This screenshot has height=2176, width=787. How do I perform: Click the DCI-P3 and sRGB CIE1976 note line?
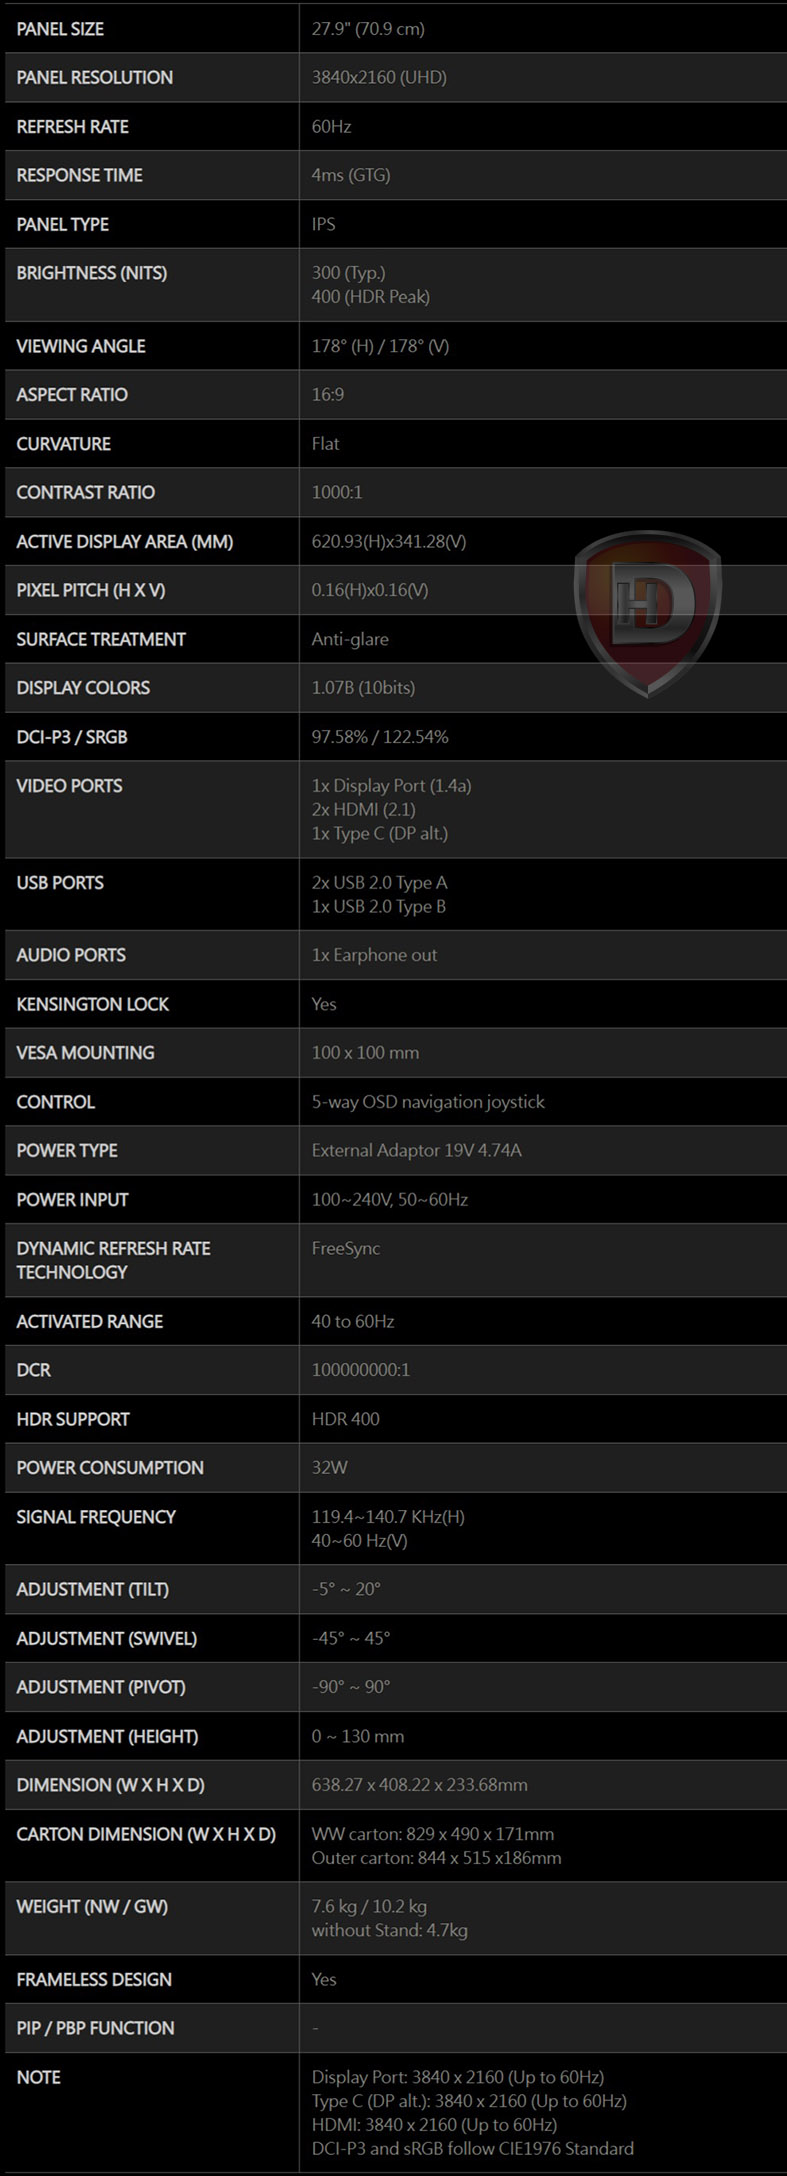pyautogui.click(x=472, y=2148)
